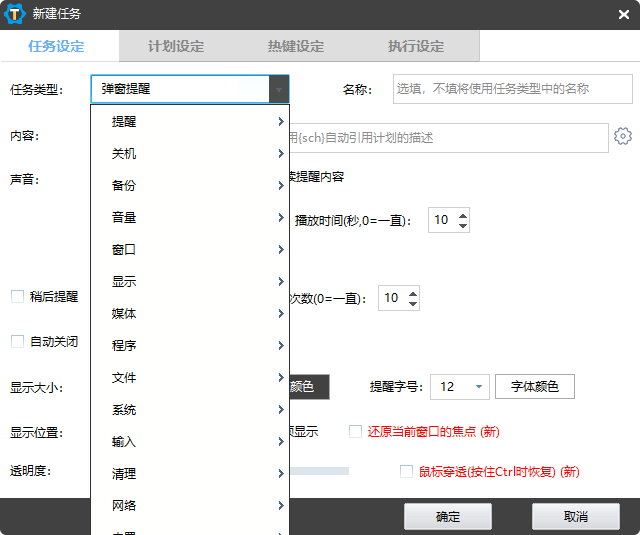
Task: Enable 鼠标穿透 checkbox
Action: coord(406,471)
